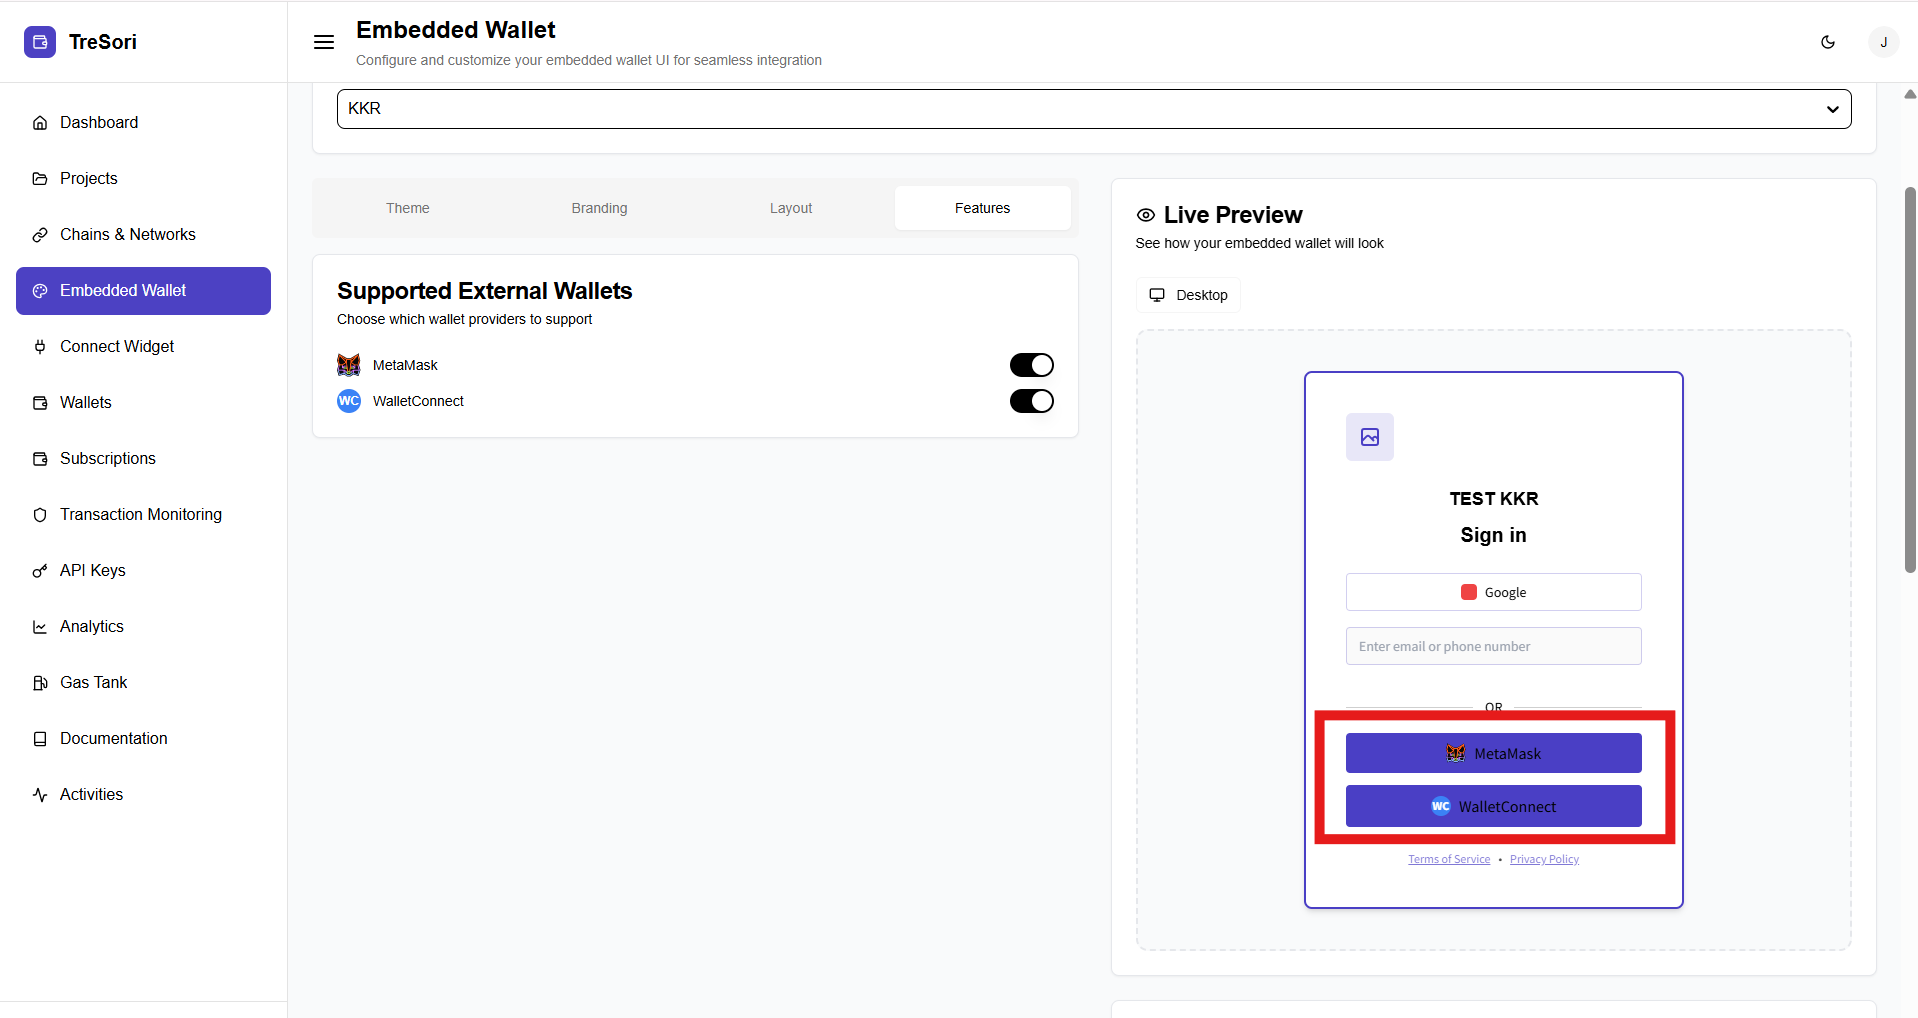Image resolution: width=1918 pixels, height=1018 pixels.
Task: Open the KKR project dropdown
Action: coord(1093,109)
